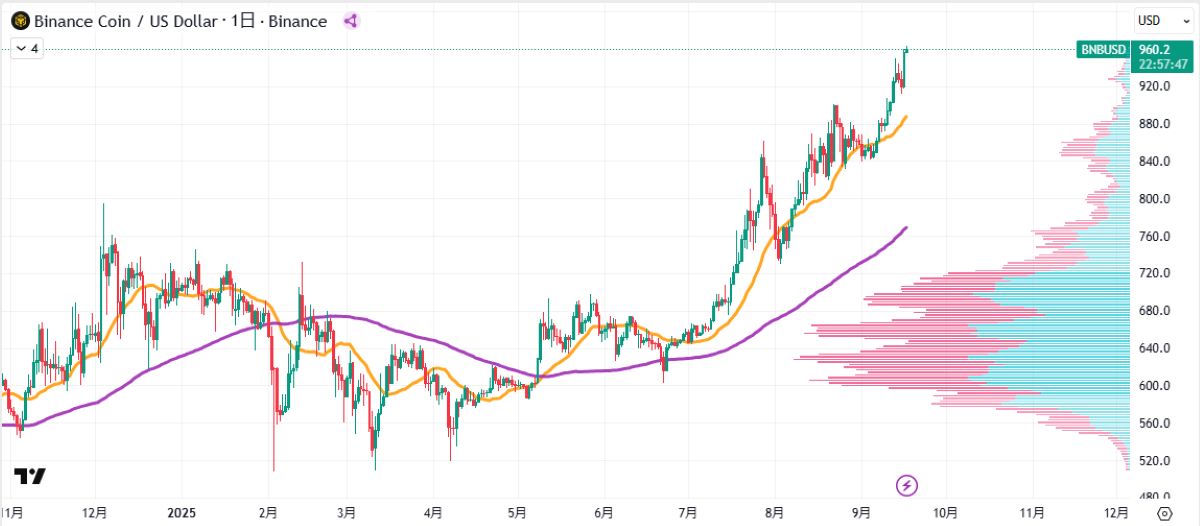Click the 600.0 level on price scale
Viewport: 1200px width, 526px height.
pos(1155,386)
